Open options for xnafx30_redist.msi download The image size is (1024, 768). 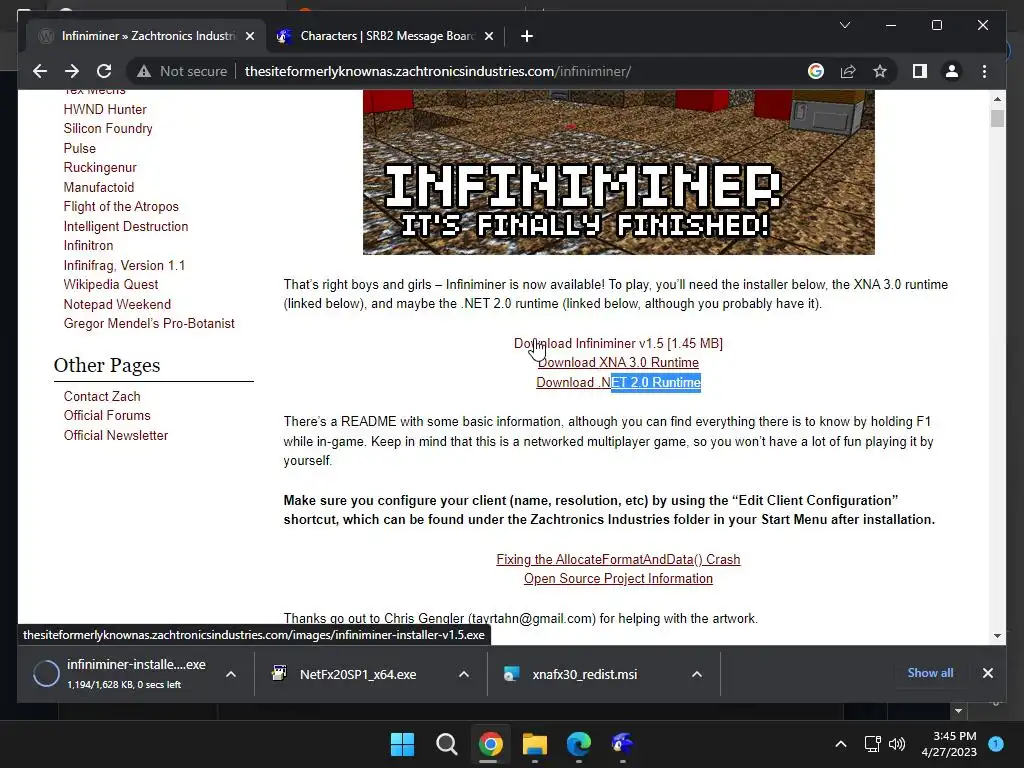(x=697, y=674)
